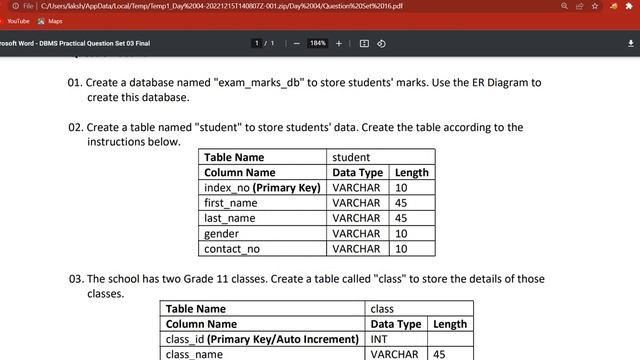The width and height of the screenshot is (640, 360).
Task: Download the PDF with the download icon
Action: point(631,43)
